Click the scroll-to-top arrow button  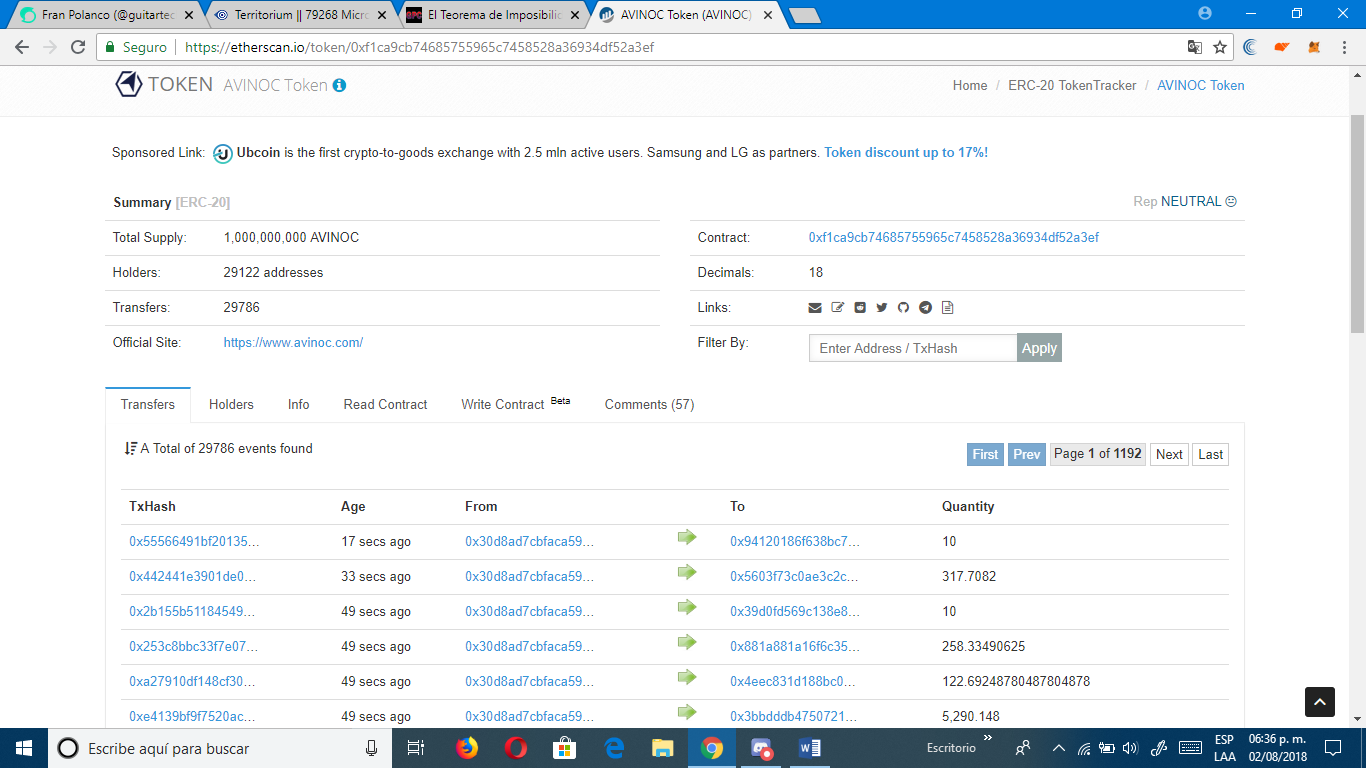(1320, 702)
